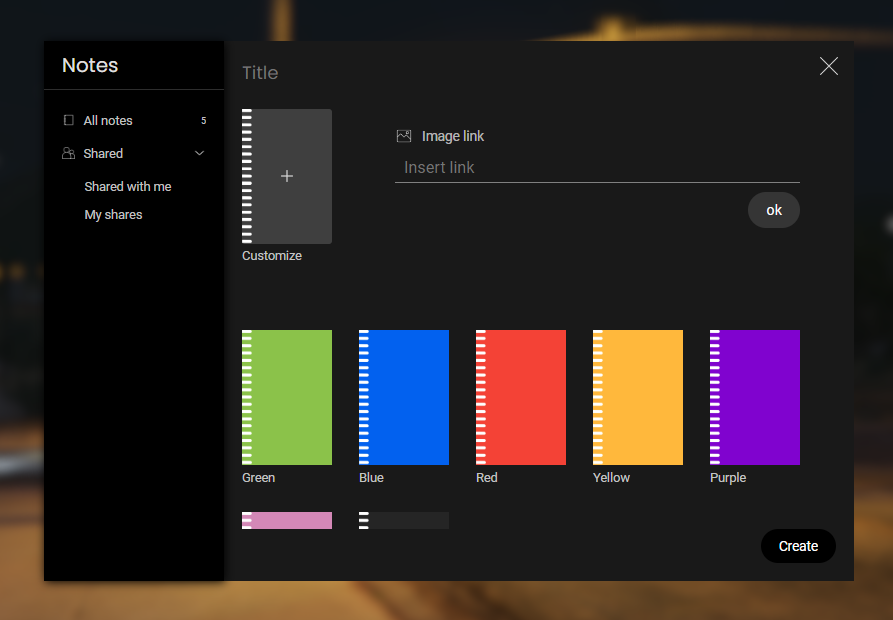The height and width of the screenshot is (620, 893).
Task: Select the Purple notebook cover
Action: click(755, 397)
